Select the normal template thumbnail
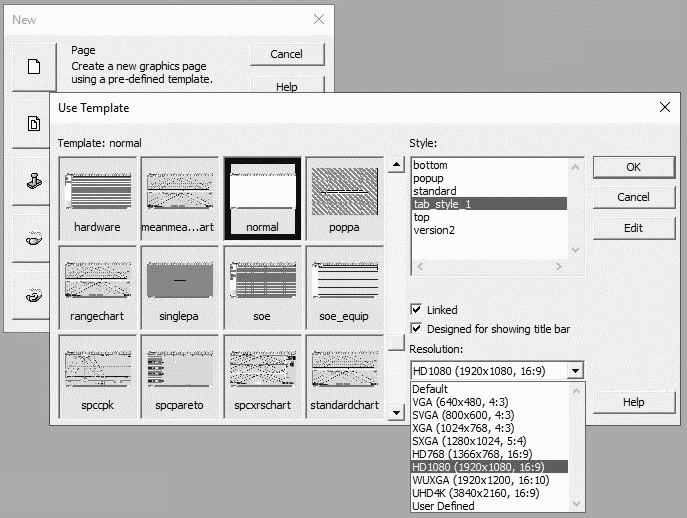 [x=262, y=199]
